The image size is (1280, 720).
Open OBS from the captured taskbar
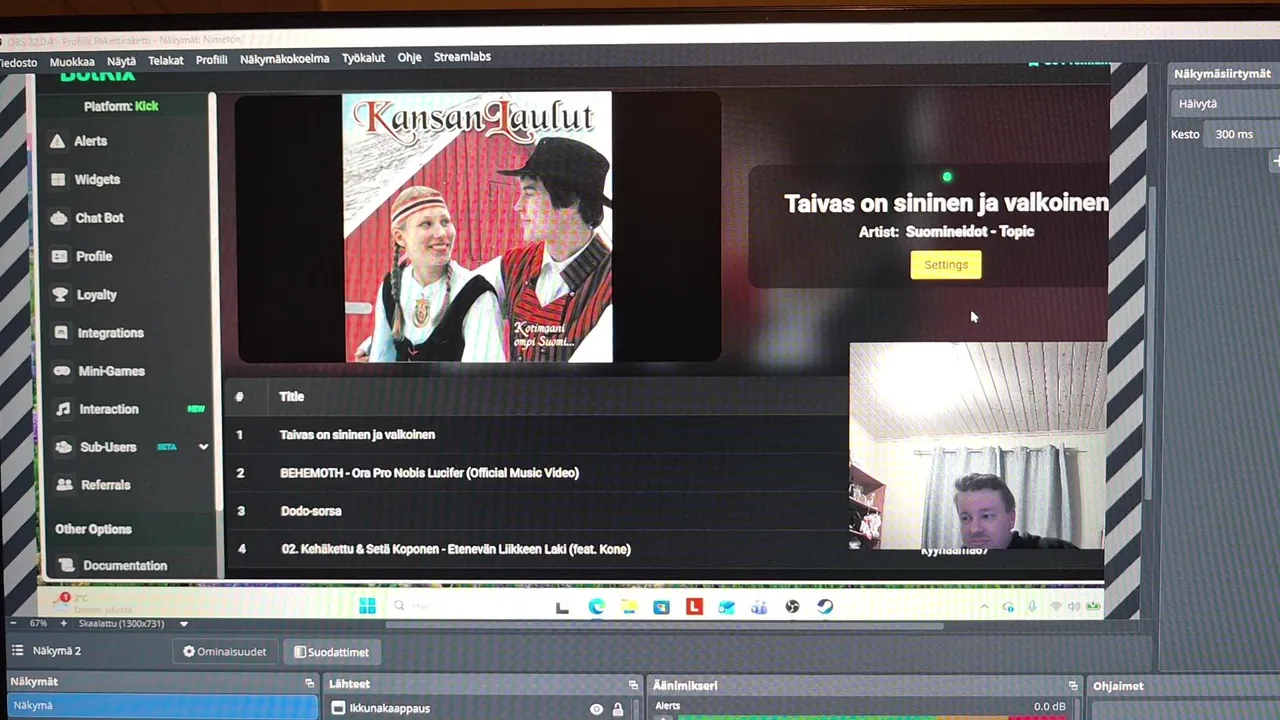coord(792,606)
